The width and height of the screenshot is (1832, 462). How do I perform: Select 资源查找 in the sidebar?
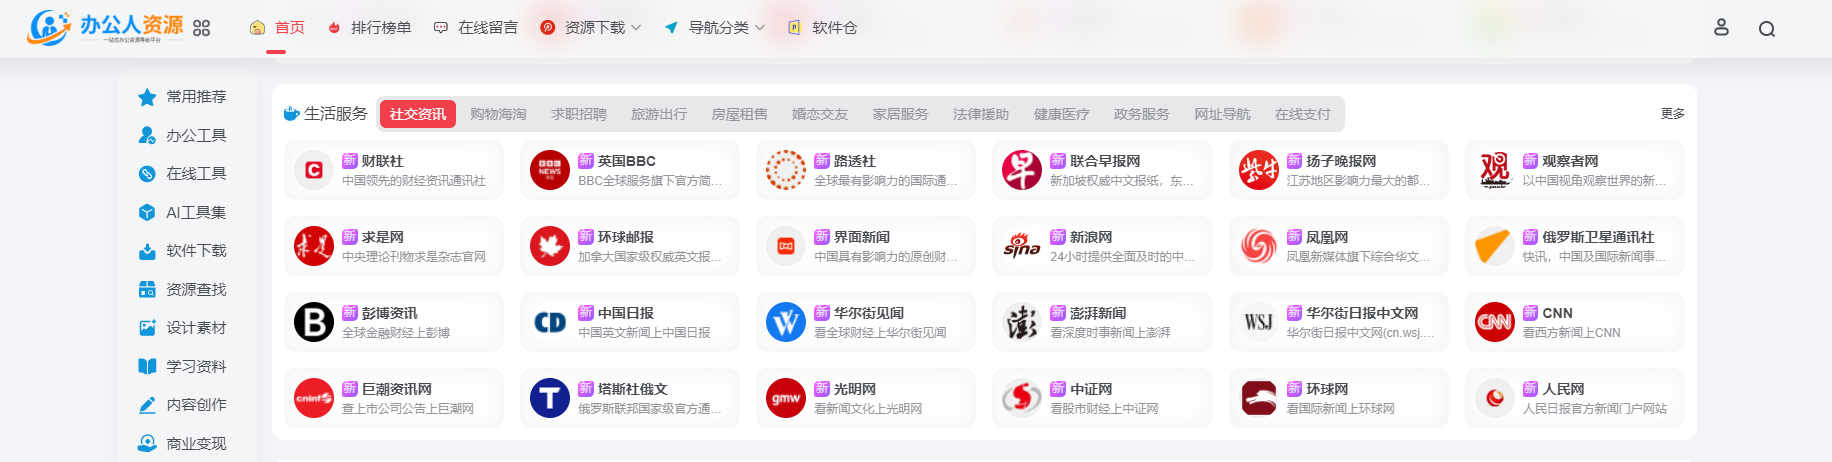pos(183,289)
